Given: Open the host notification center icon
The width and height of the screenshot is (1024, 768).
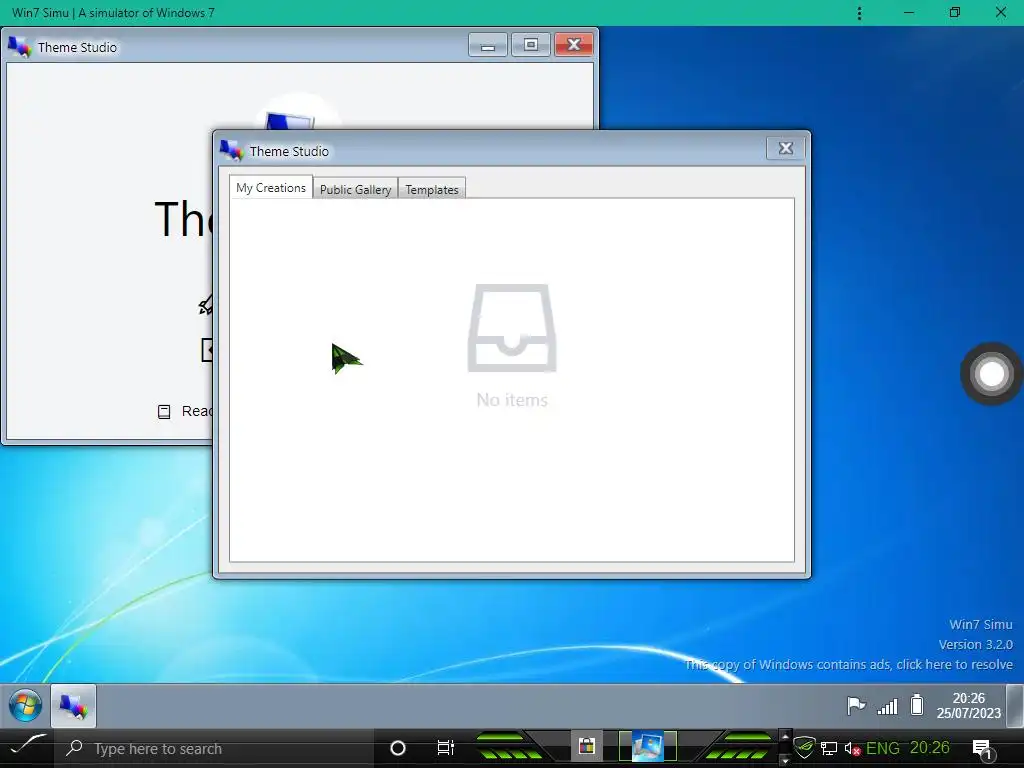Looking at the screenshot, I should point(983,749).
